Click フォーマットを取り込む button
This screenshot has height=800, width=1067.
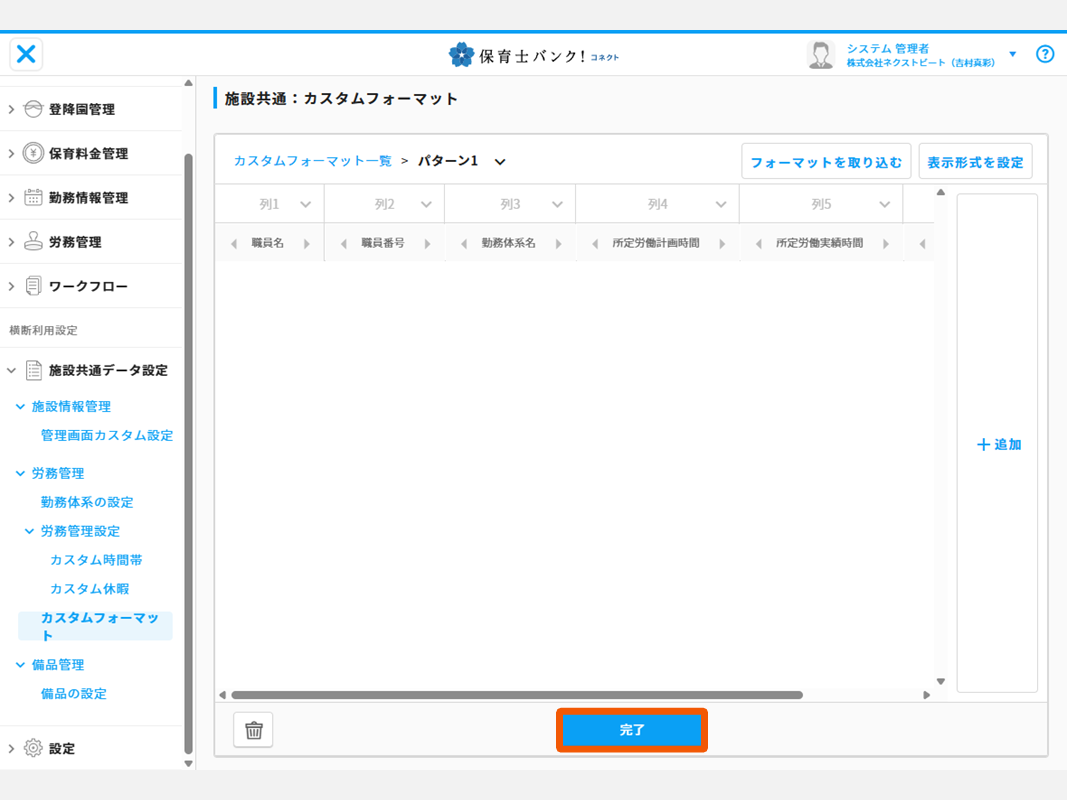pos(825,162)
